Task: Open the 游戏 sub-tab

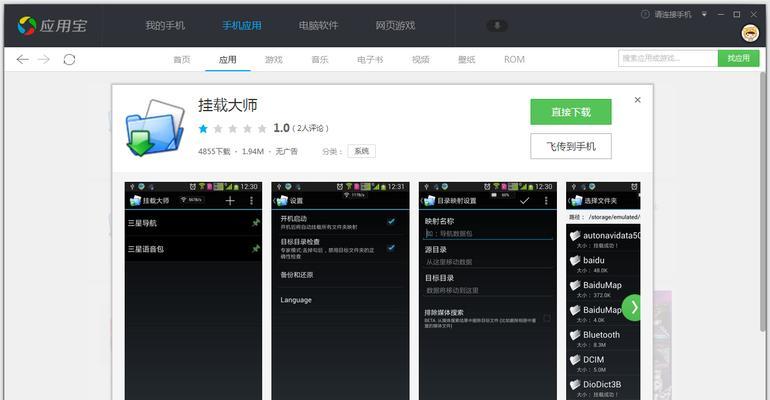Action: point(274,59)
